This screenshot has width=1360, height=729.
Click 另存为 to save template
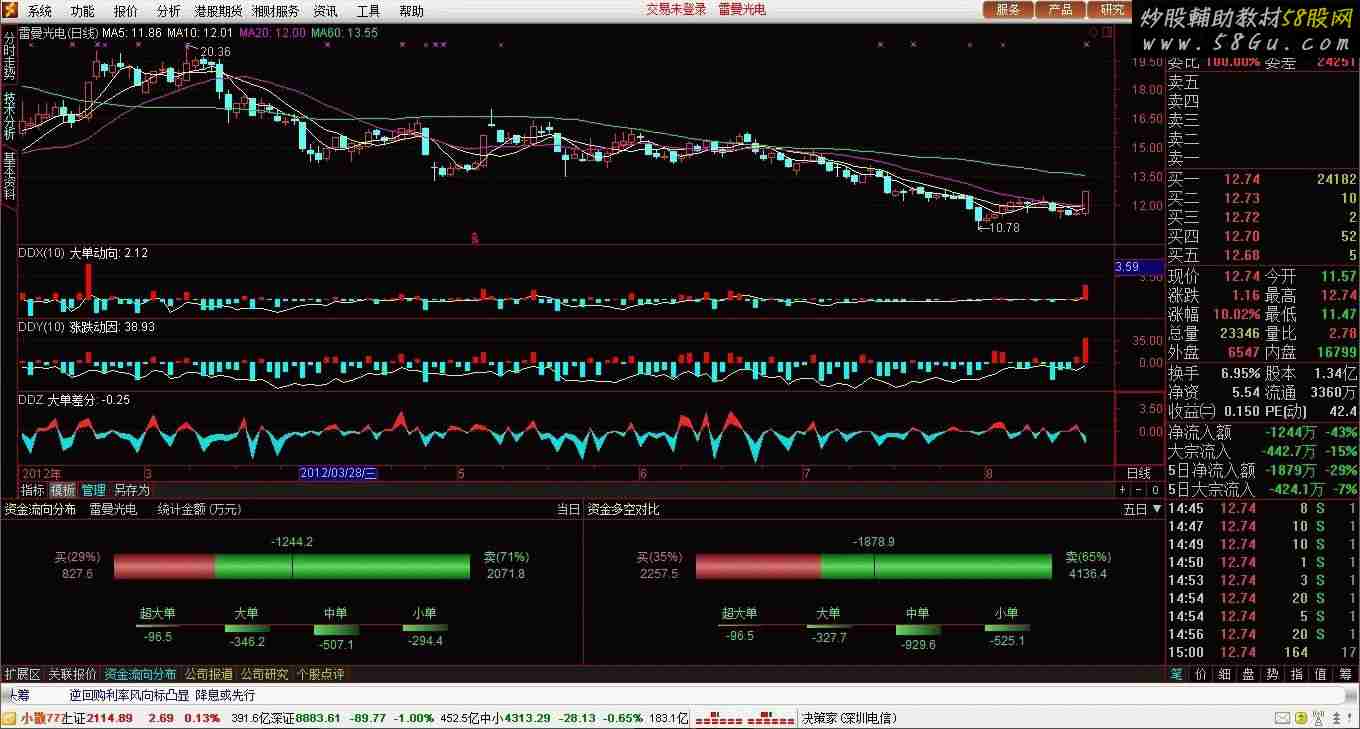click(131, 490)
